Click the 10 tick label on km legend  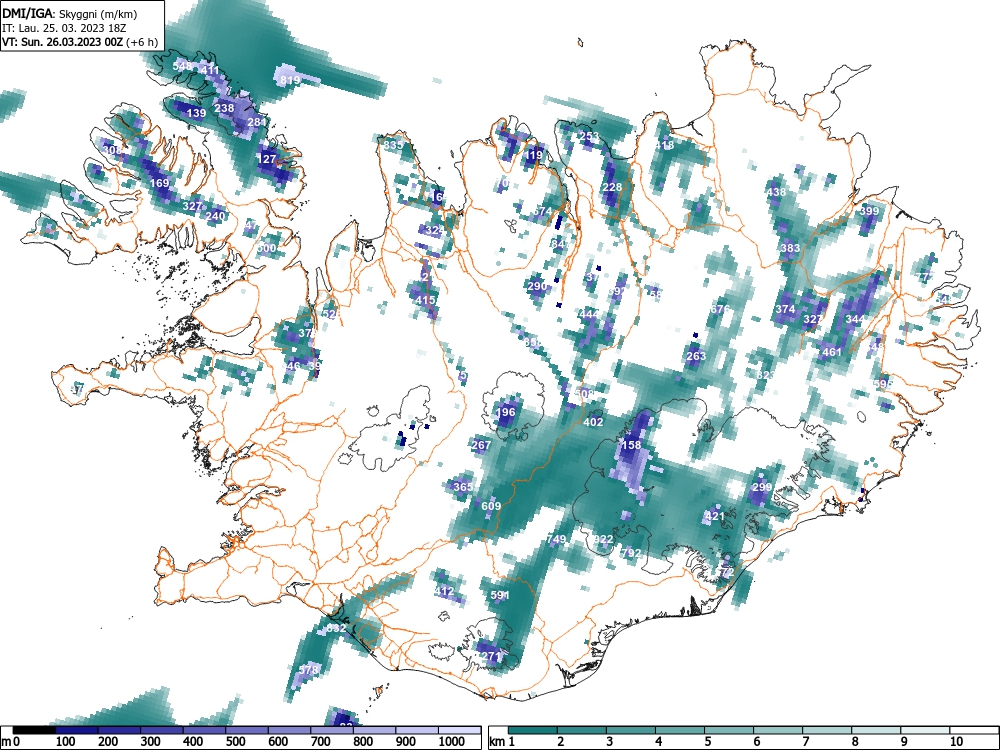click(956, 741)
